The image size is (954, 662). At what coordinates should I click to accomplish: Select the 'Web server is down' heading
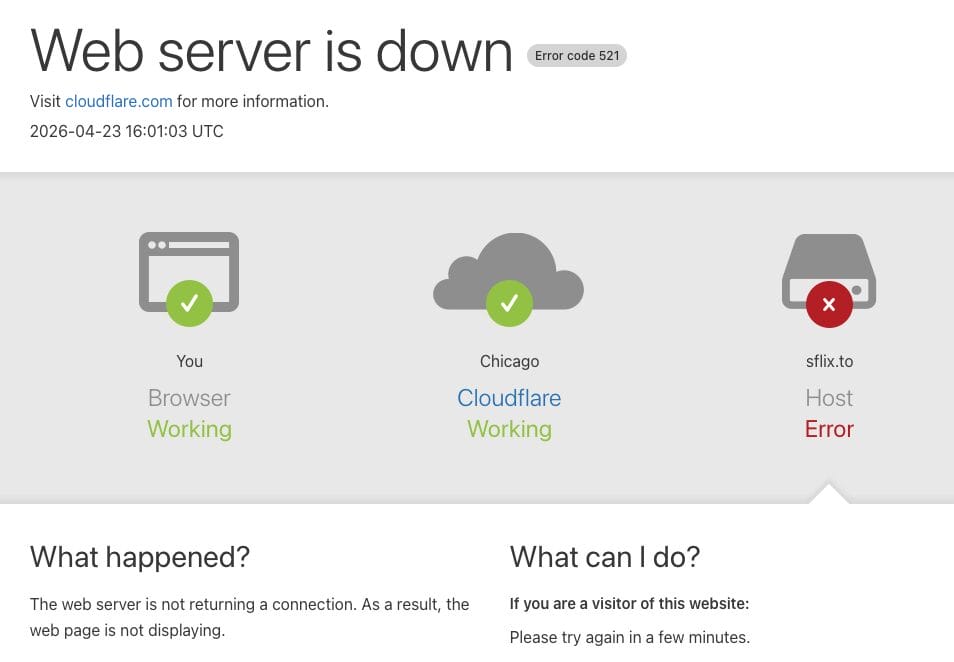(x=270, y=51)
